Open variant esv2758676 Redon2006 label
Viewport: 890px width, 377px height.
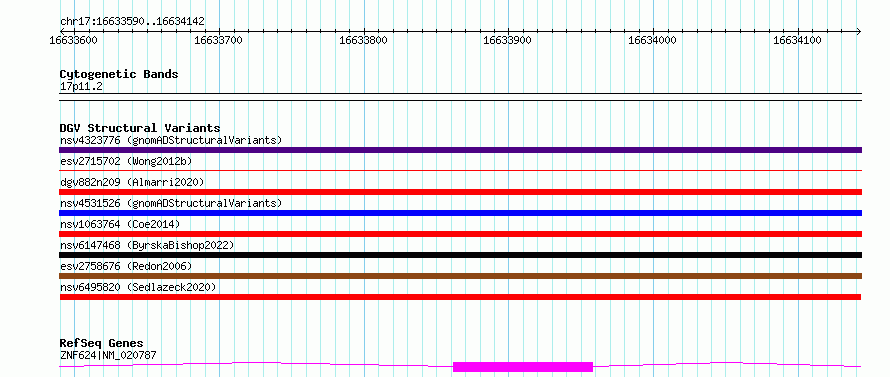(x=126, y=266)
